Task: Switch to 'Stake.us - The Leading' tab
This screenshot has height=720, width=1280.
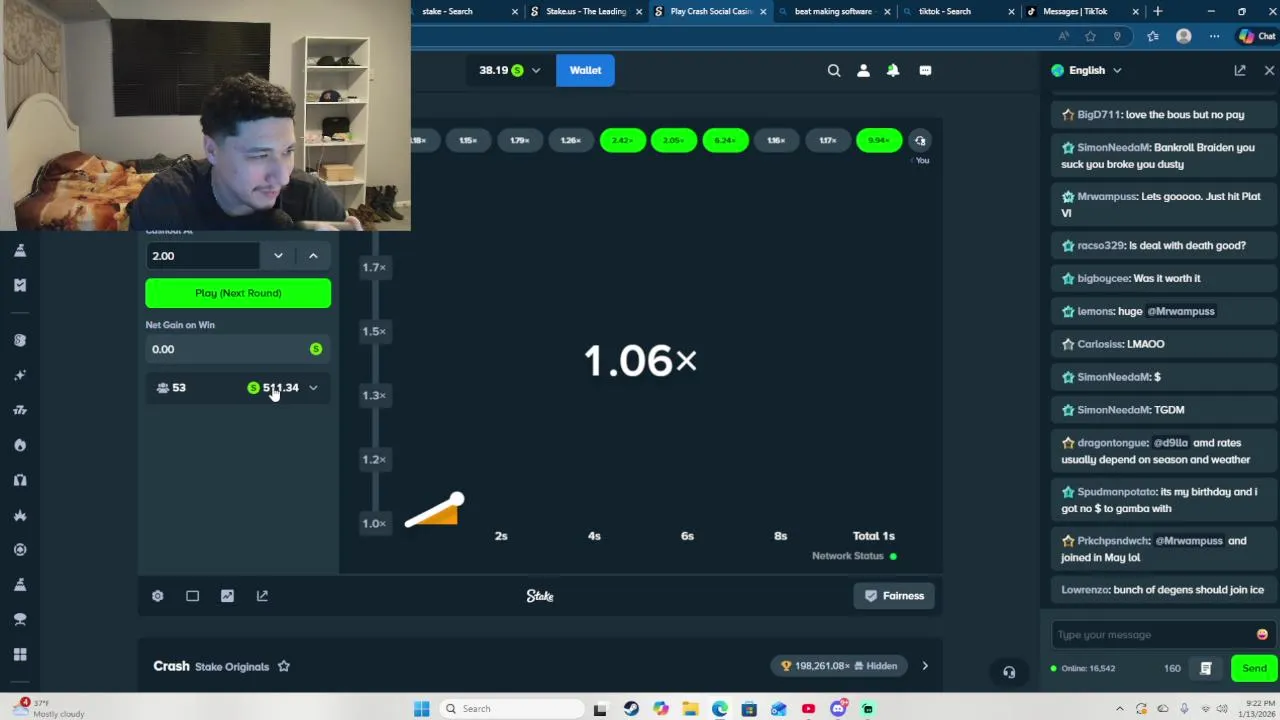Action: (x=586, y=12)
